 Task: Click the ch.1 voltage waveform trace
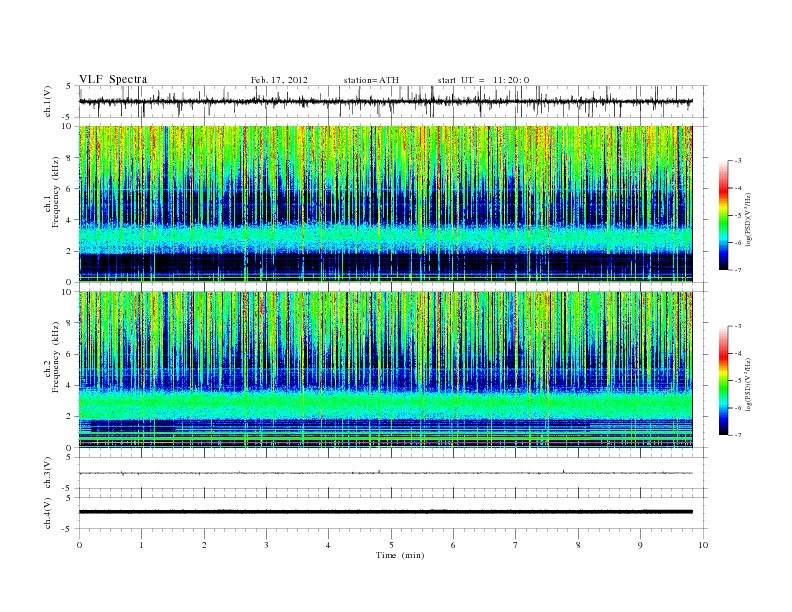[x=385, y=101]
